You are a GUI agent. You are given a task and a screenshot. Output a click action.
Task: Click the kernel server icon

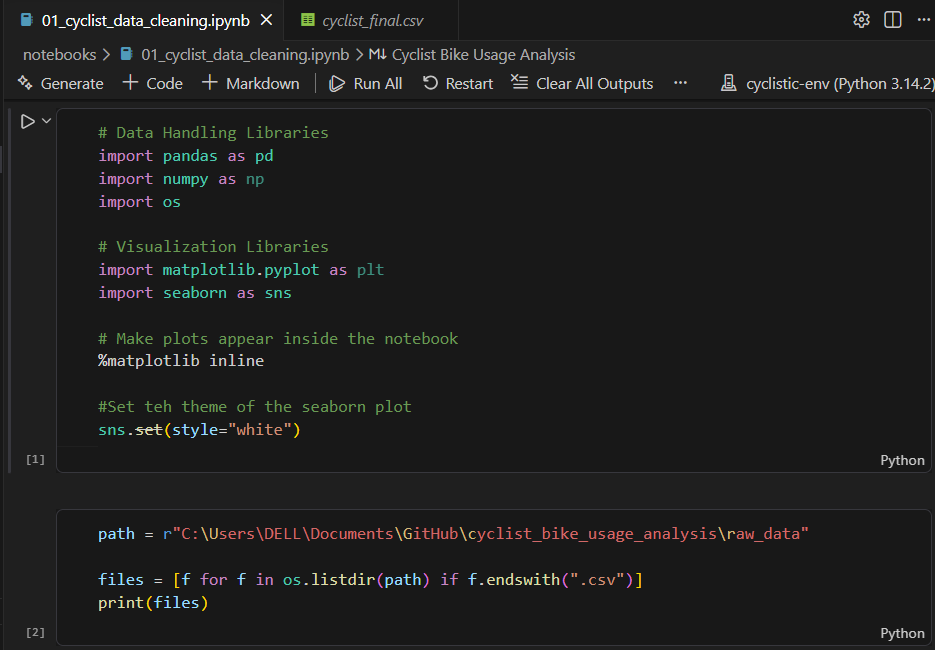[x=728, y=83]
